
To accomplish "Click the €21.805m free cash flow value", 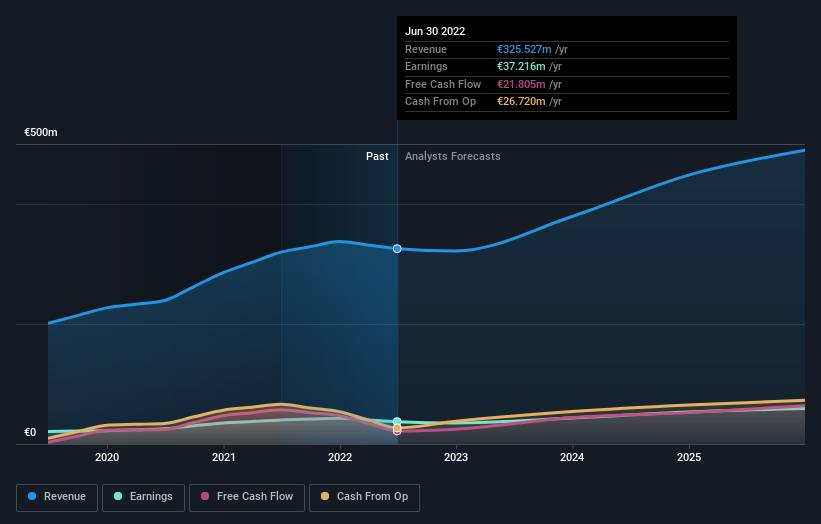I will tap(521, 84).
